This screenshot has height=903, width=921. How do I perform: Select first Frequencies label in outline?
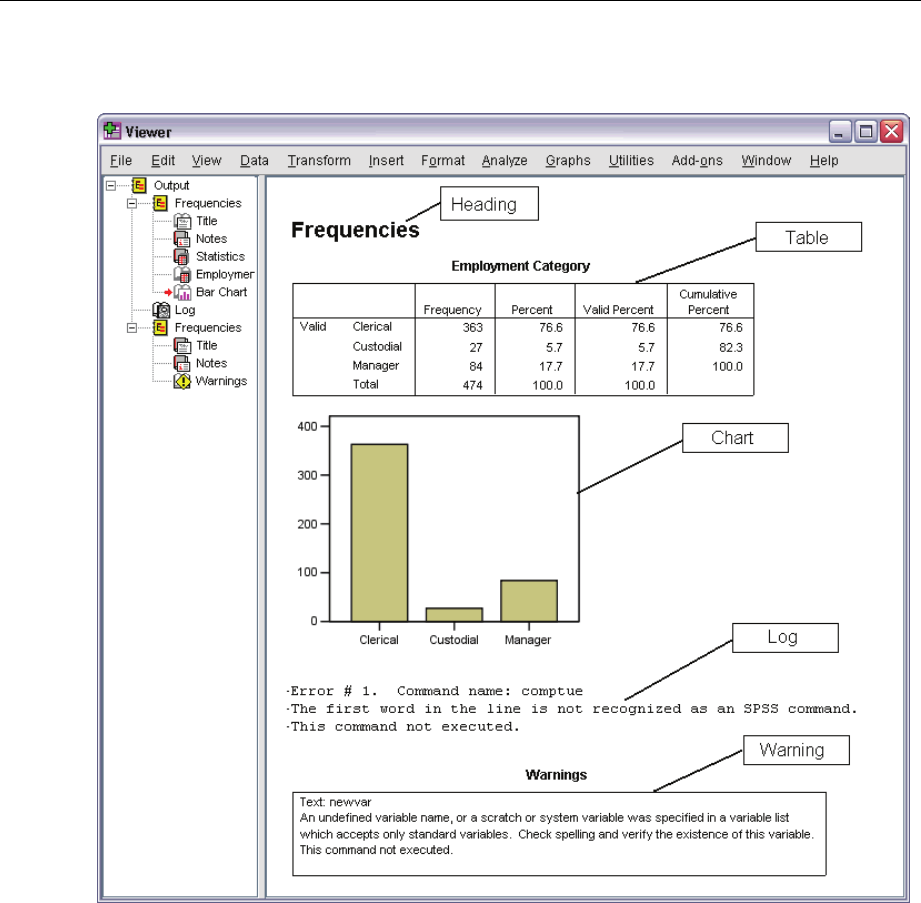[x=208, y=203]
